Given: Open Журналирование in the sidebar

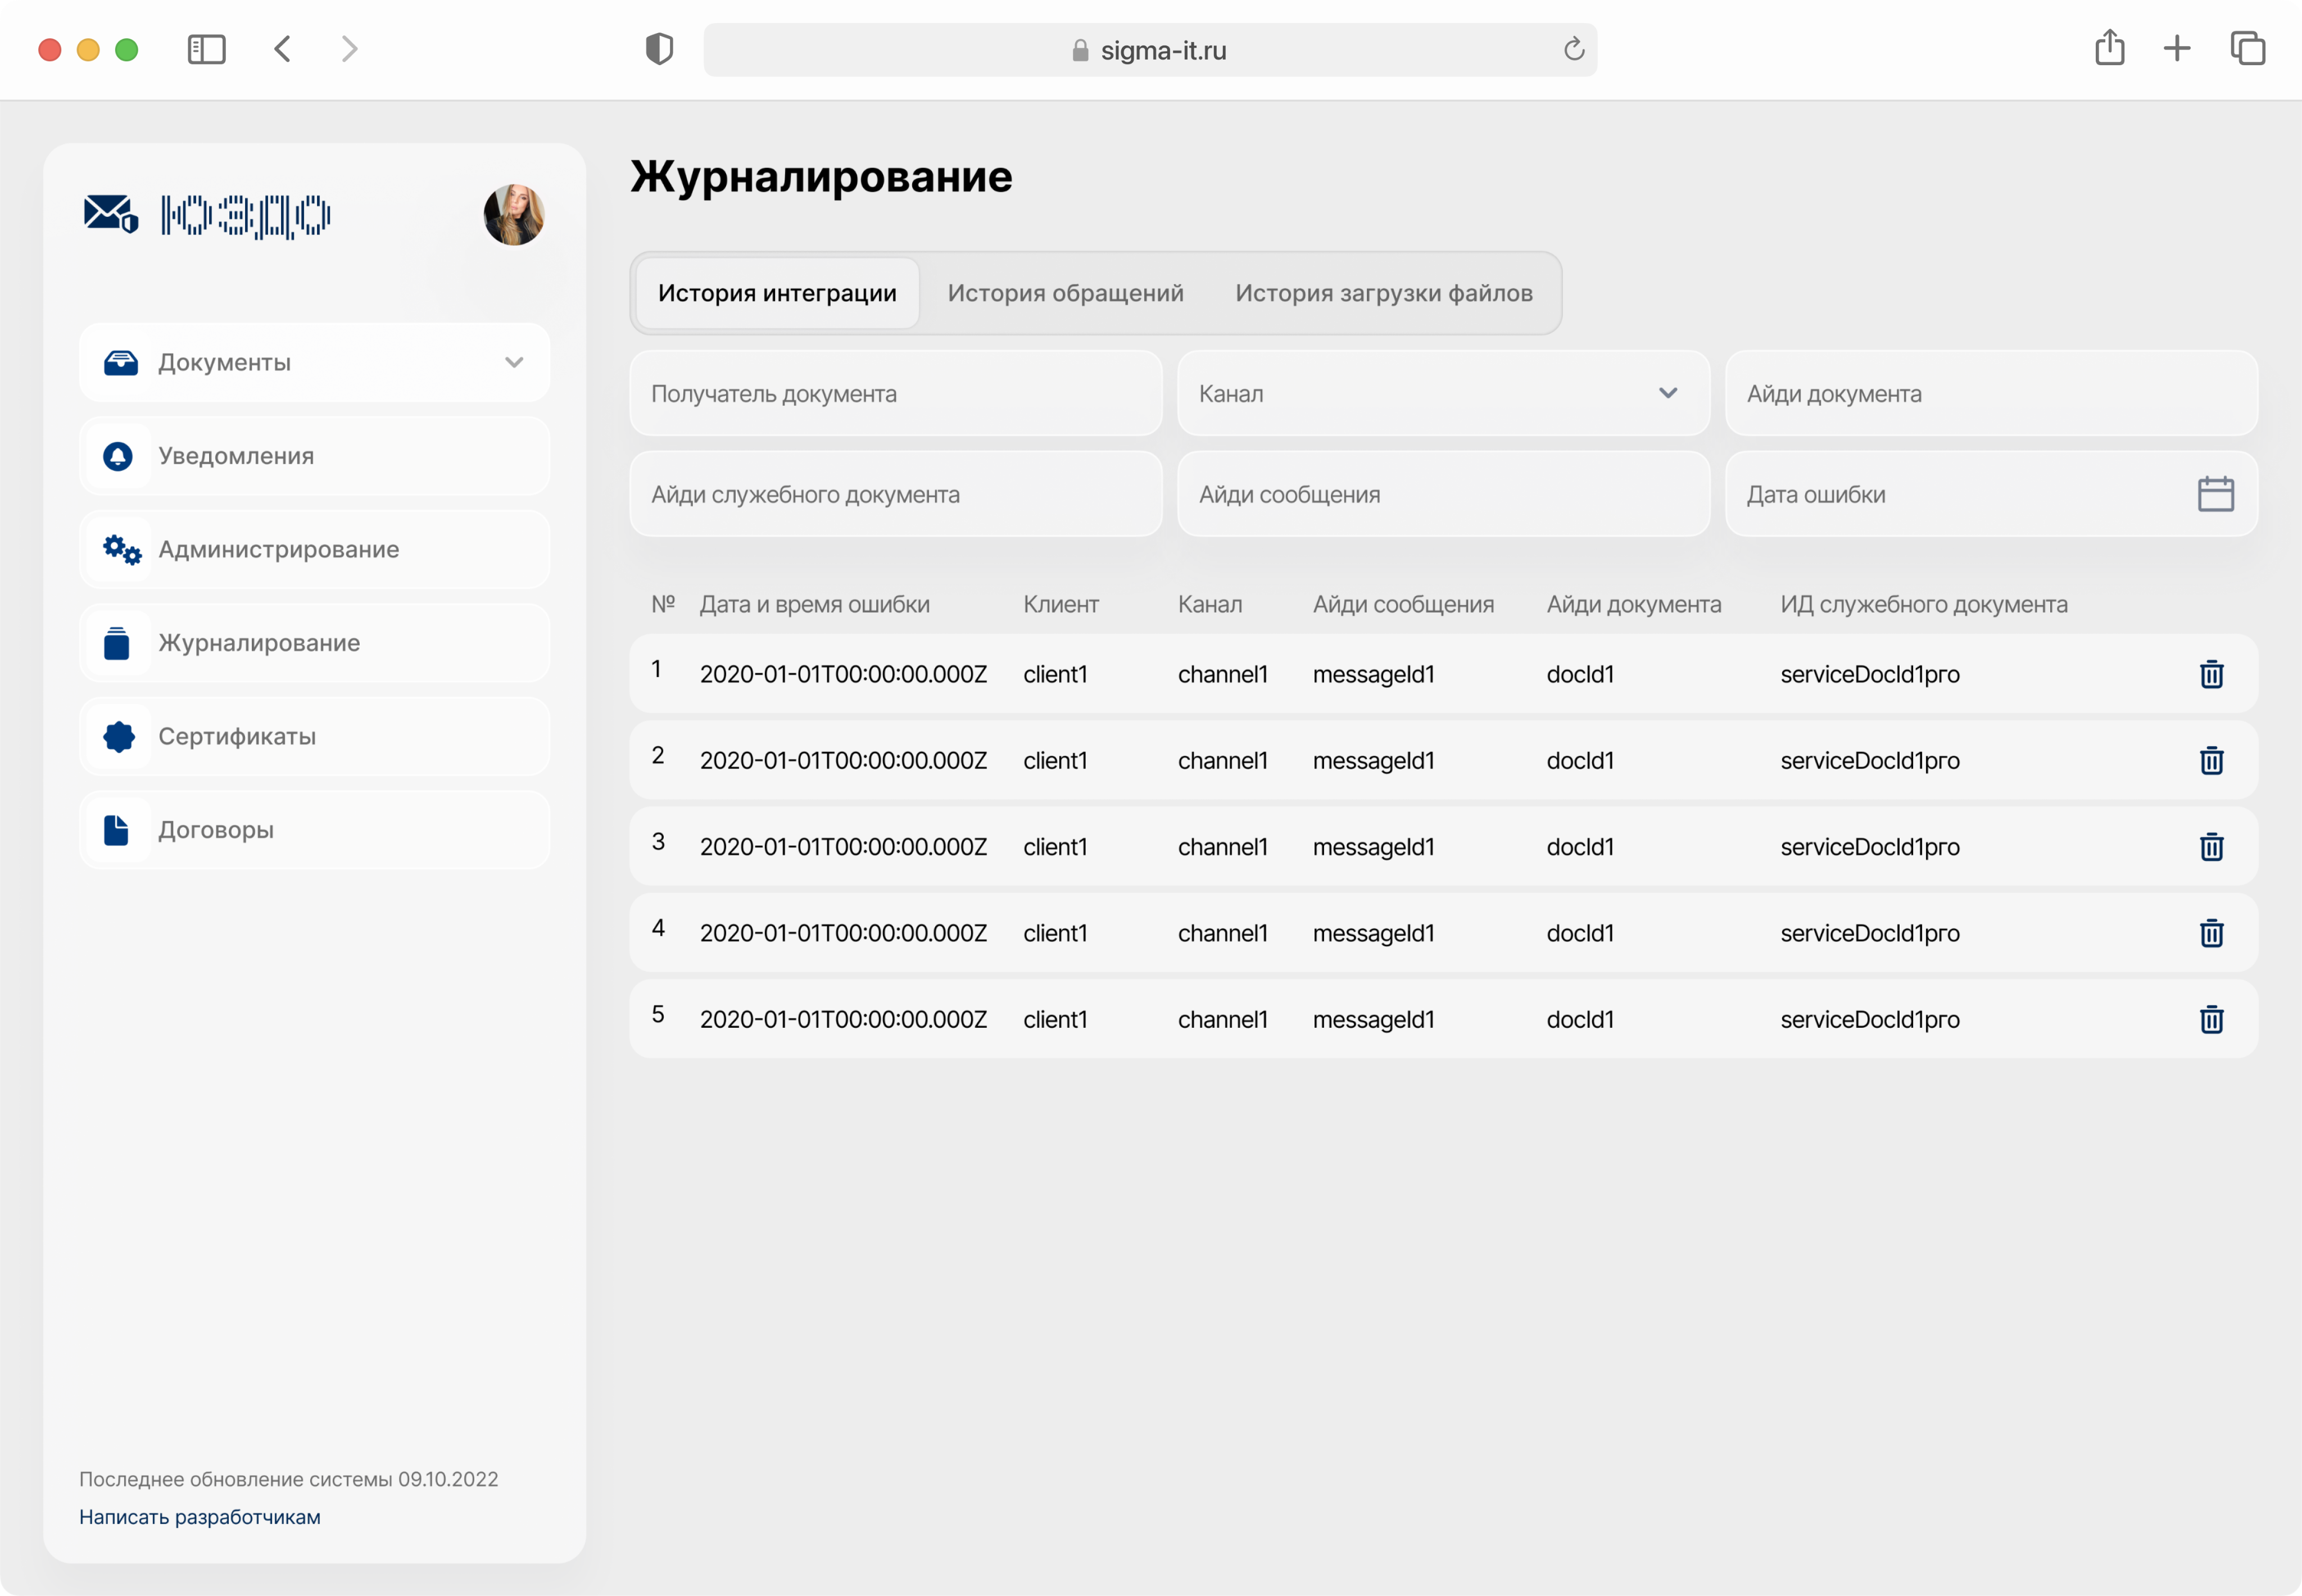Looking at the screenshot, I should [x=259, y=643].
